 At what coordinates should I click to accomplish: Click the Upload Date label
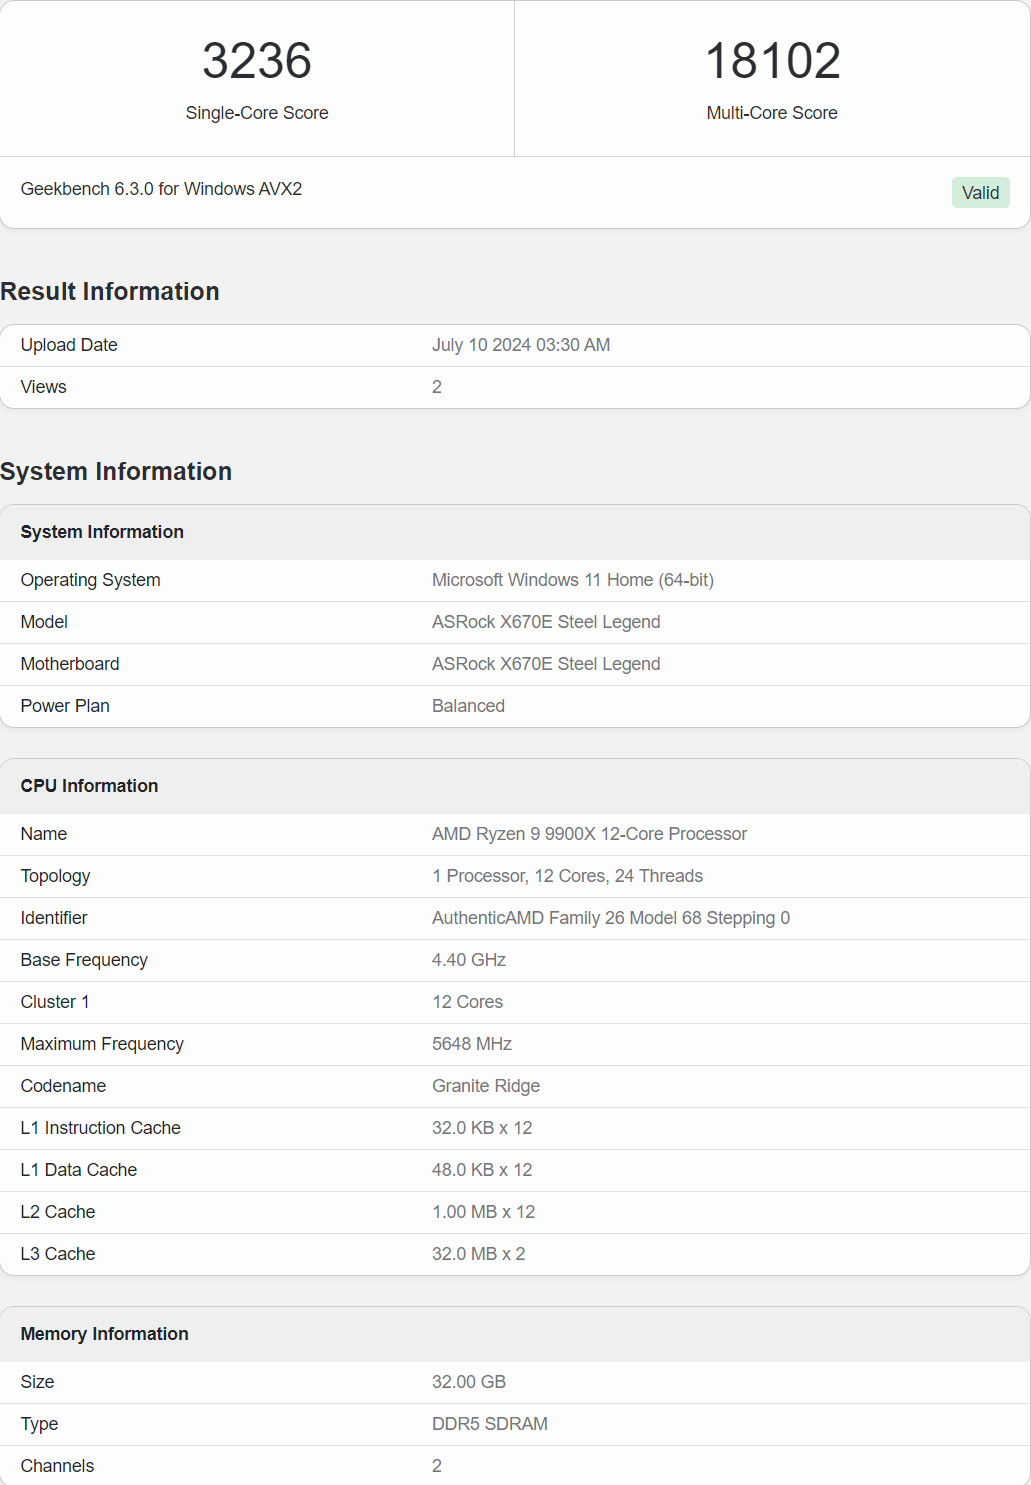[x=69, y=345]
